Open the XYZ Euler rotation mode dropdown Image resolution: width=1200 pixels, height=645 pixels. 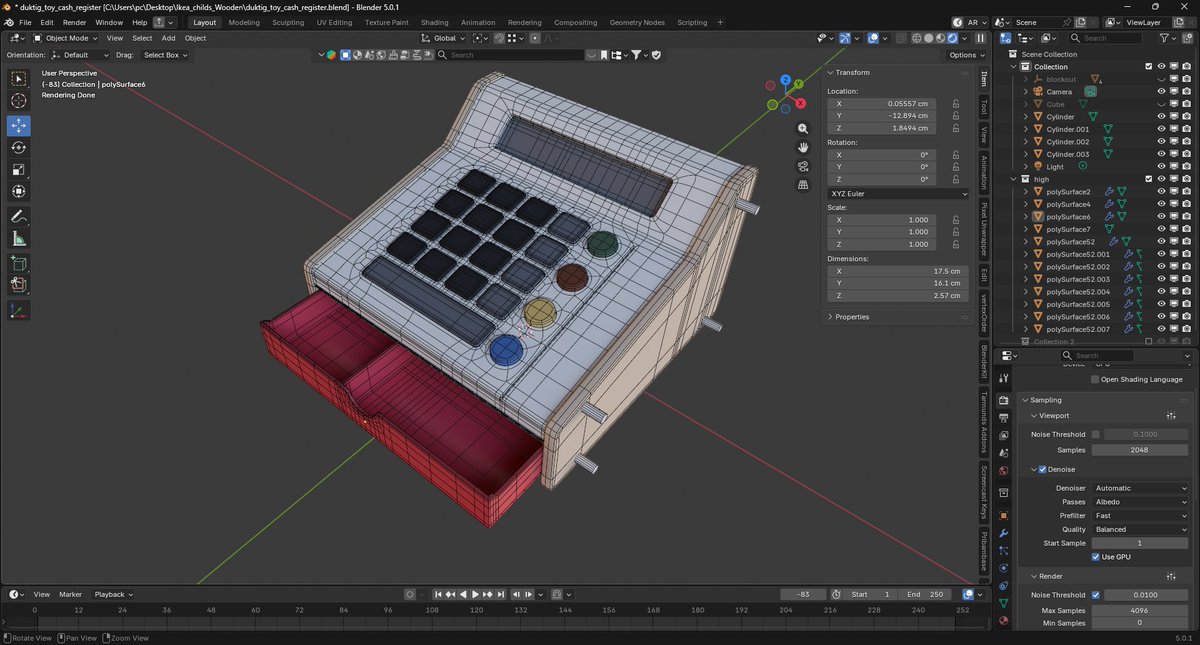click(898, 193)
